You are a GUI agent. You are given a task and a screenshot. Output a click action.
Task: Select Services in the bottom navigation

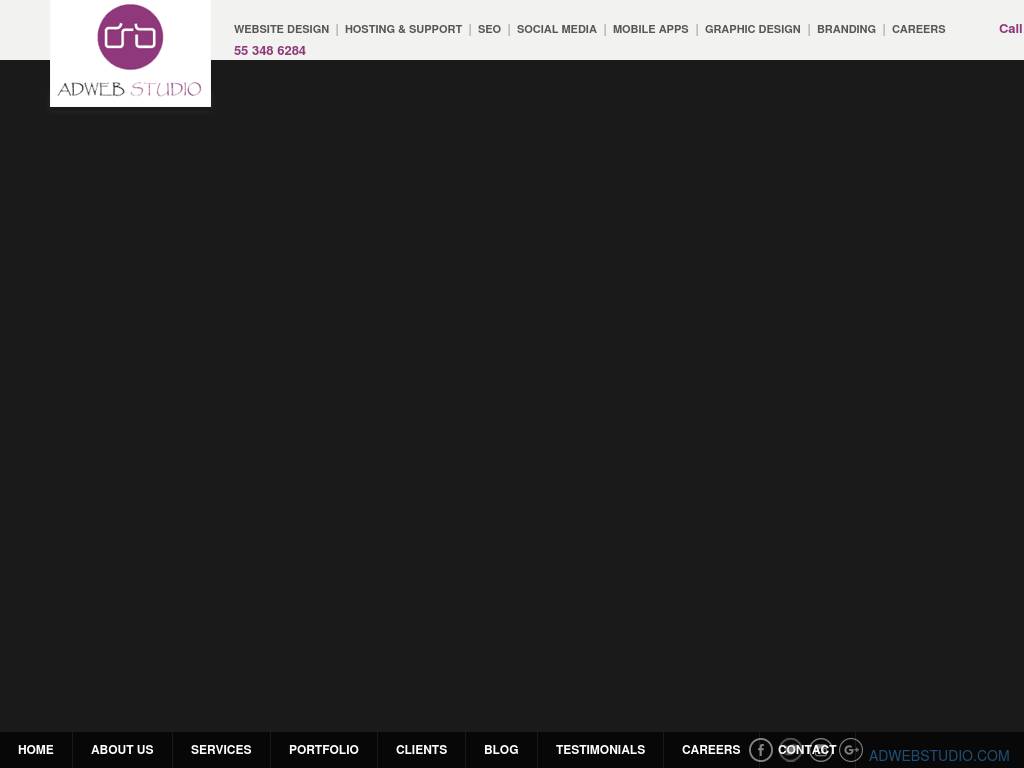click(221, 750)
